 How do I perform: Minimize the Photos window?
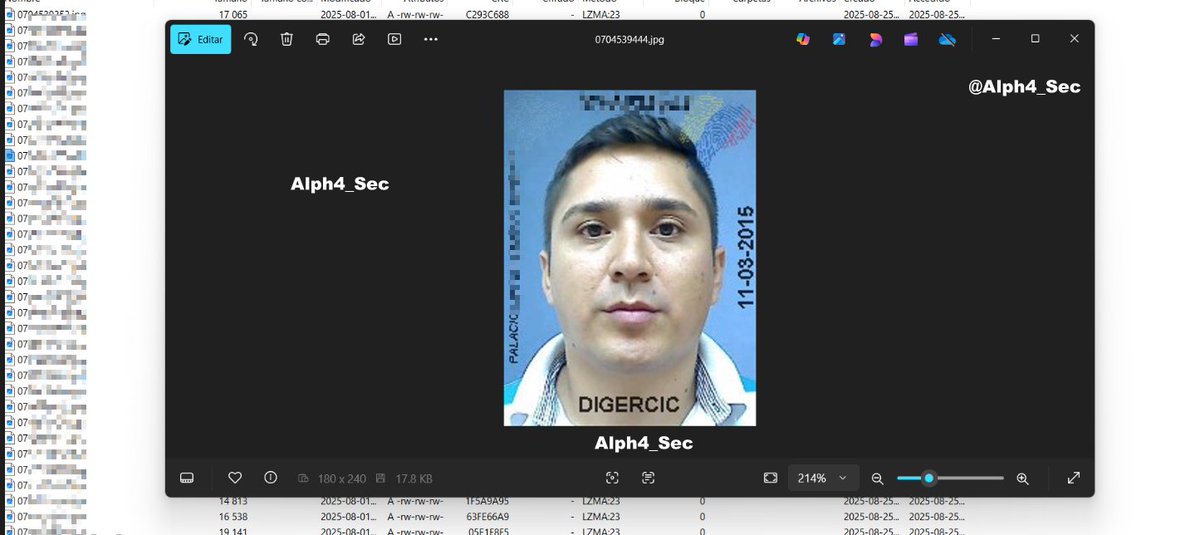(997, 39)
